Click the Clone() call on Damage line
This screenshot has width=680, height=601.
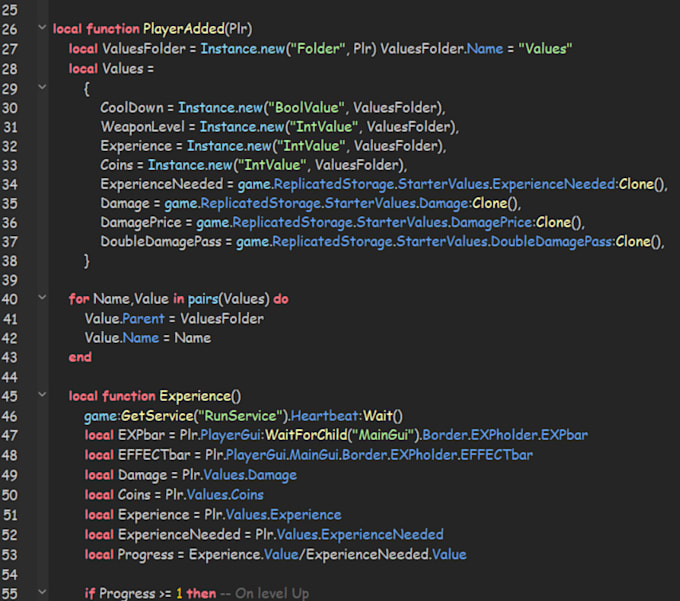(496, 203)
